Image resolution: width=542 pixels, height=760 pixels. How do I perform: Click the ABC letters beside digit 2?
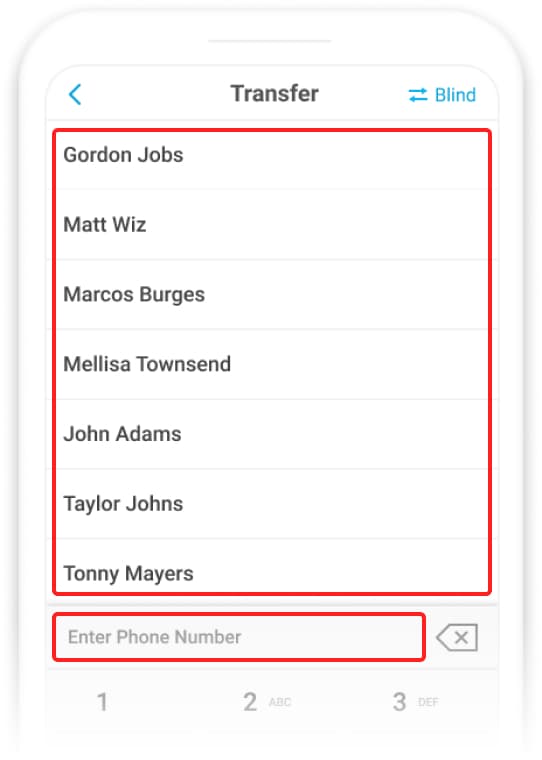280,702
